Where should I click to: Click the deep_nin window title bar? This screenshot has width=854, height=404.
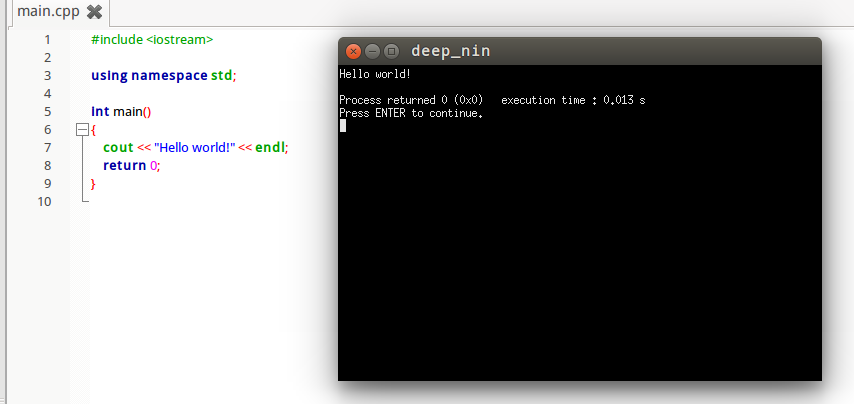[x=580, y=51]
